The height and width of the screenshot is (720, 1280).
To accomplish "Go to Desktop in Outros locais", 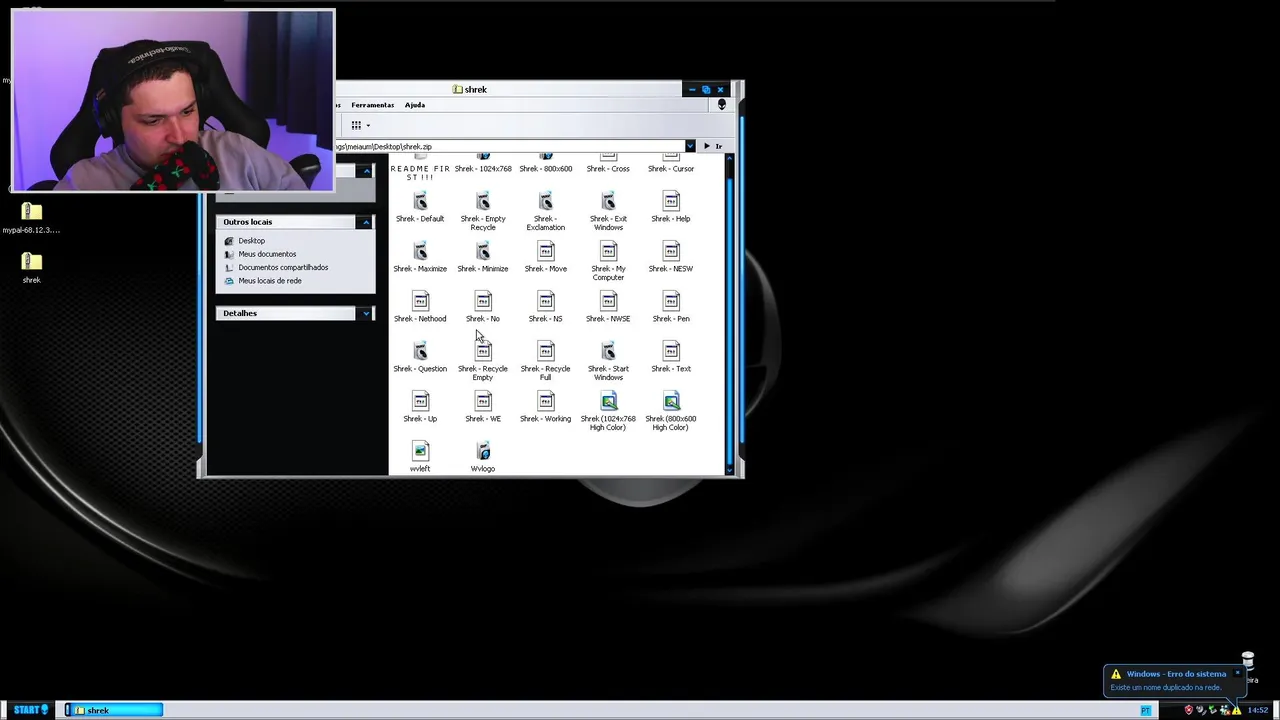I will pos(251,241).
